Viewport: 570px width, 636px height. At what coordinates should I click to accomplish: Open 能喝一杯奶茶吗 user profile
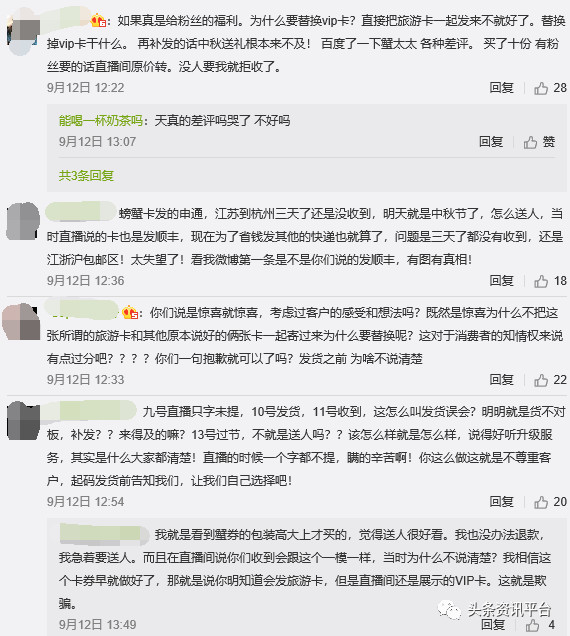[x=101, y=120]
